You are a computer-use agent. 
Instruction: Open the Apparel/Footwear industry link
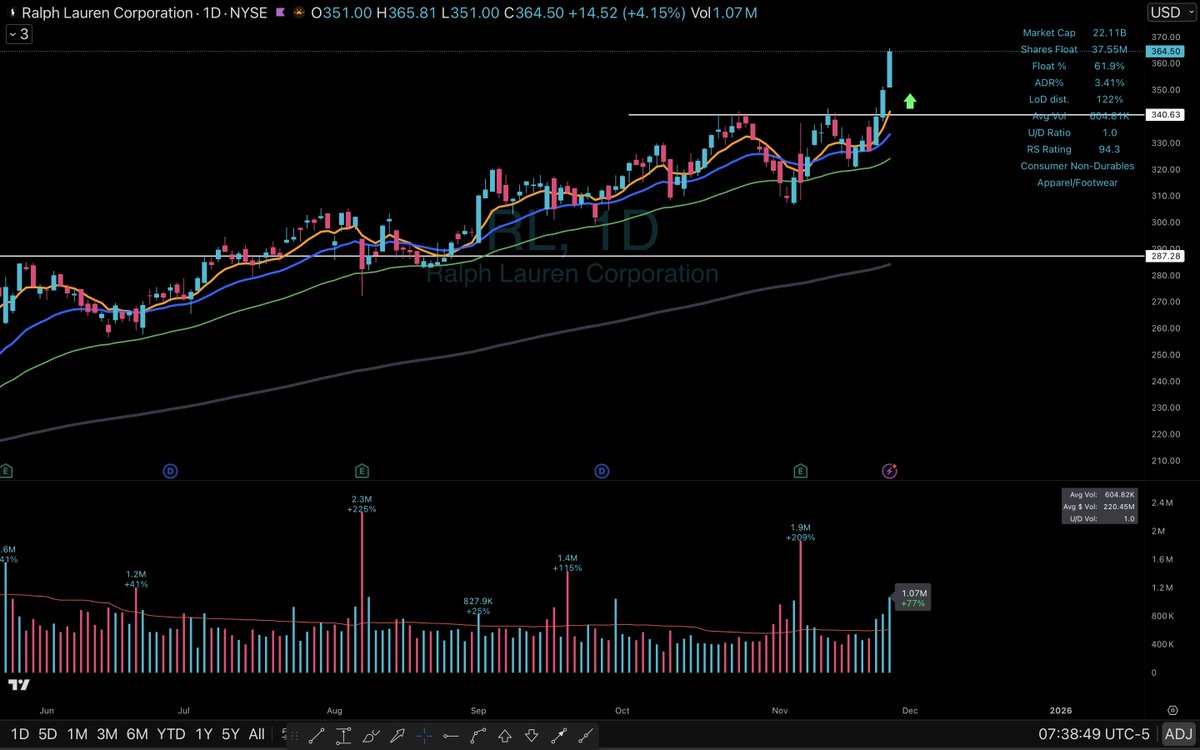pyautogui.click(x=1077, y=182)
